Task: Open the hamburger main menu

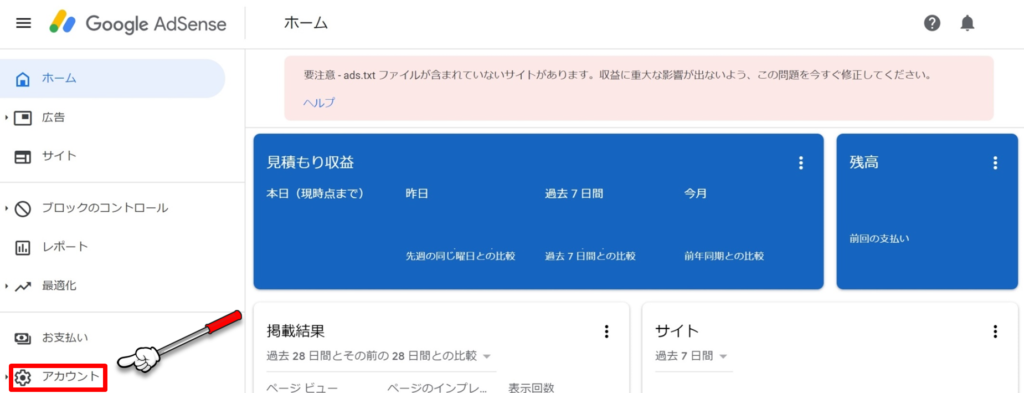Action: click(x=24, y=24)
